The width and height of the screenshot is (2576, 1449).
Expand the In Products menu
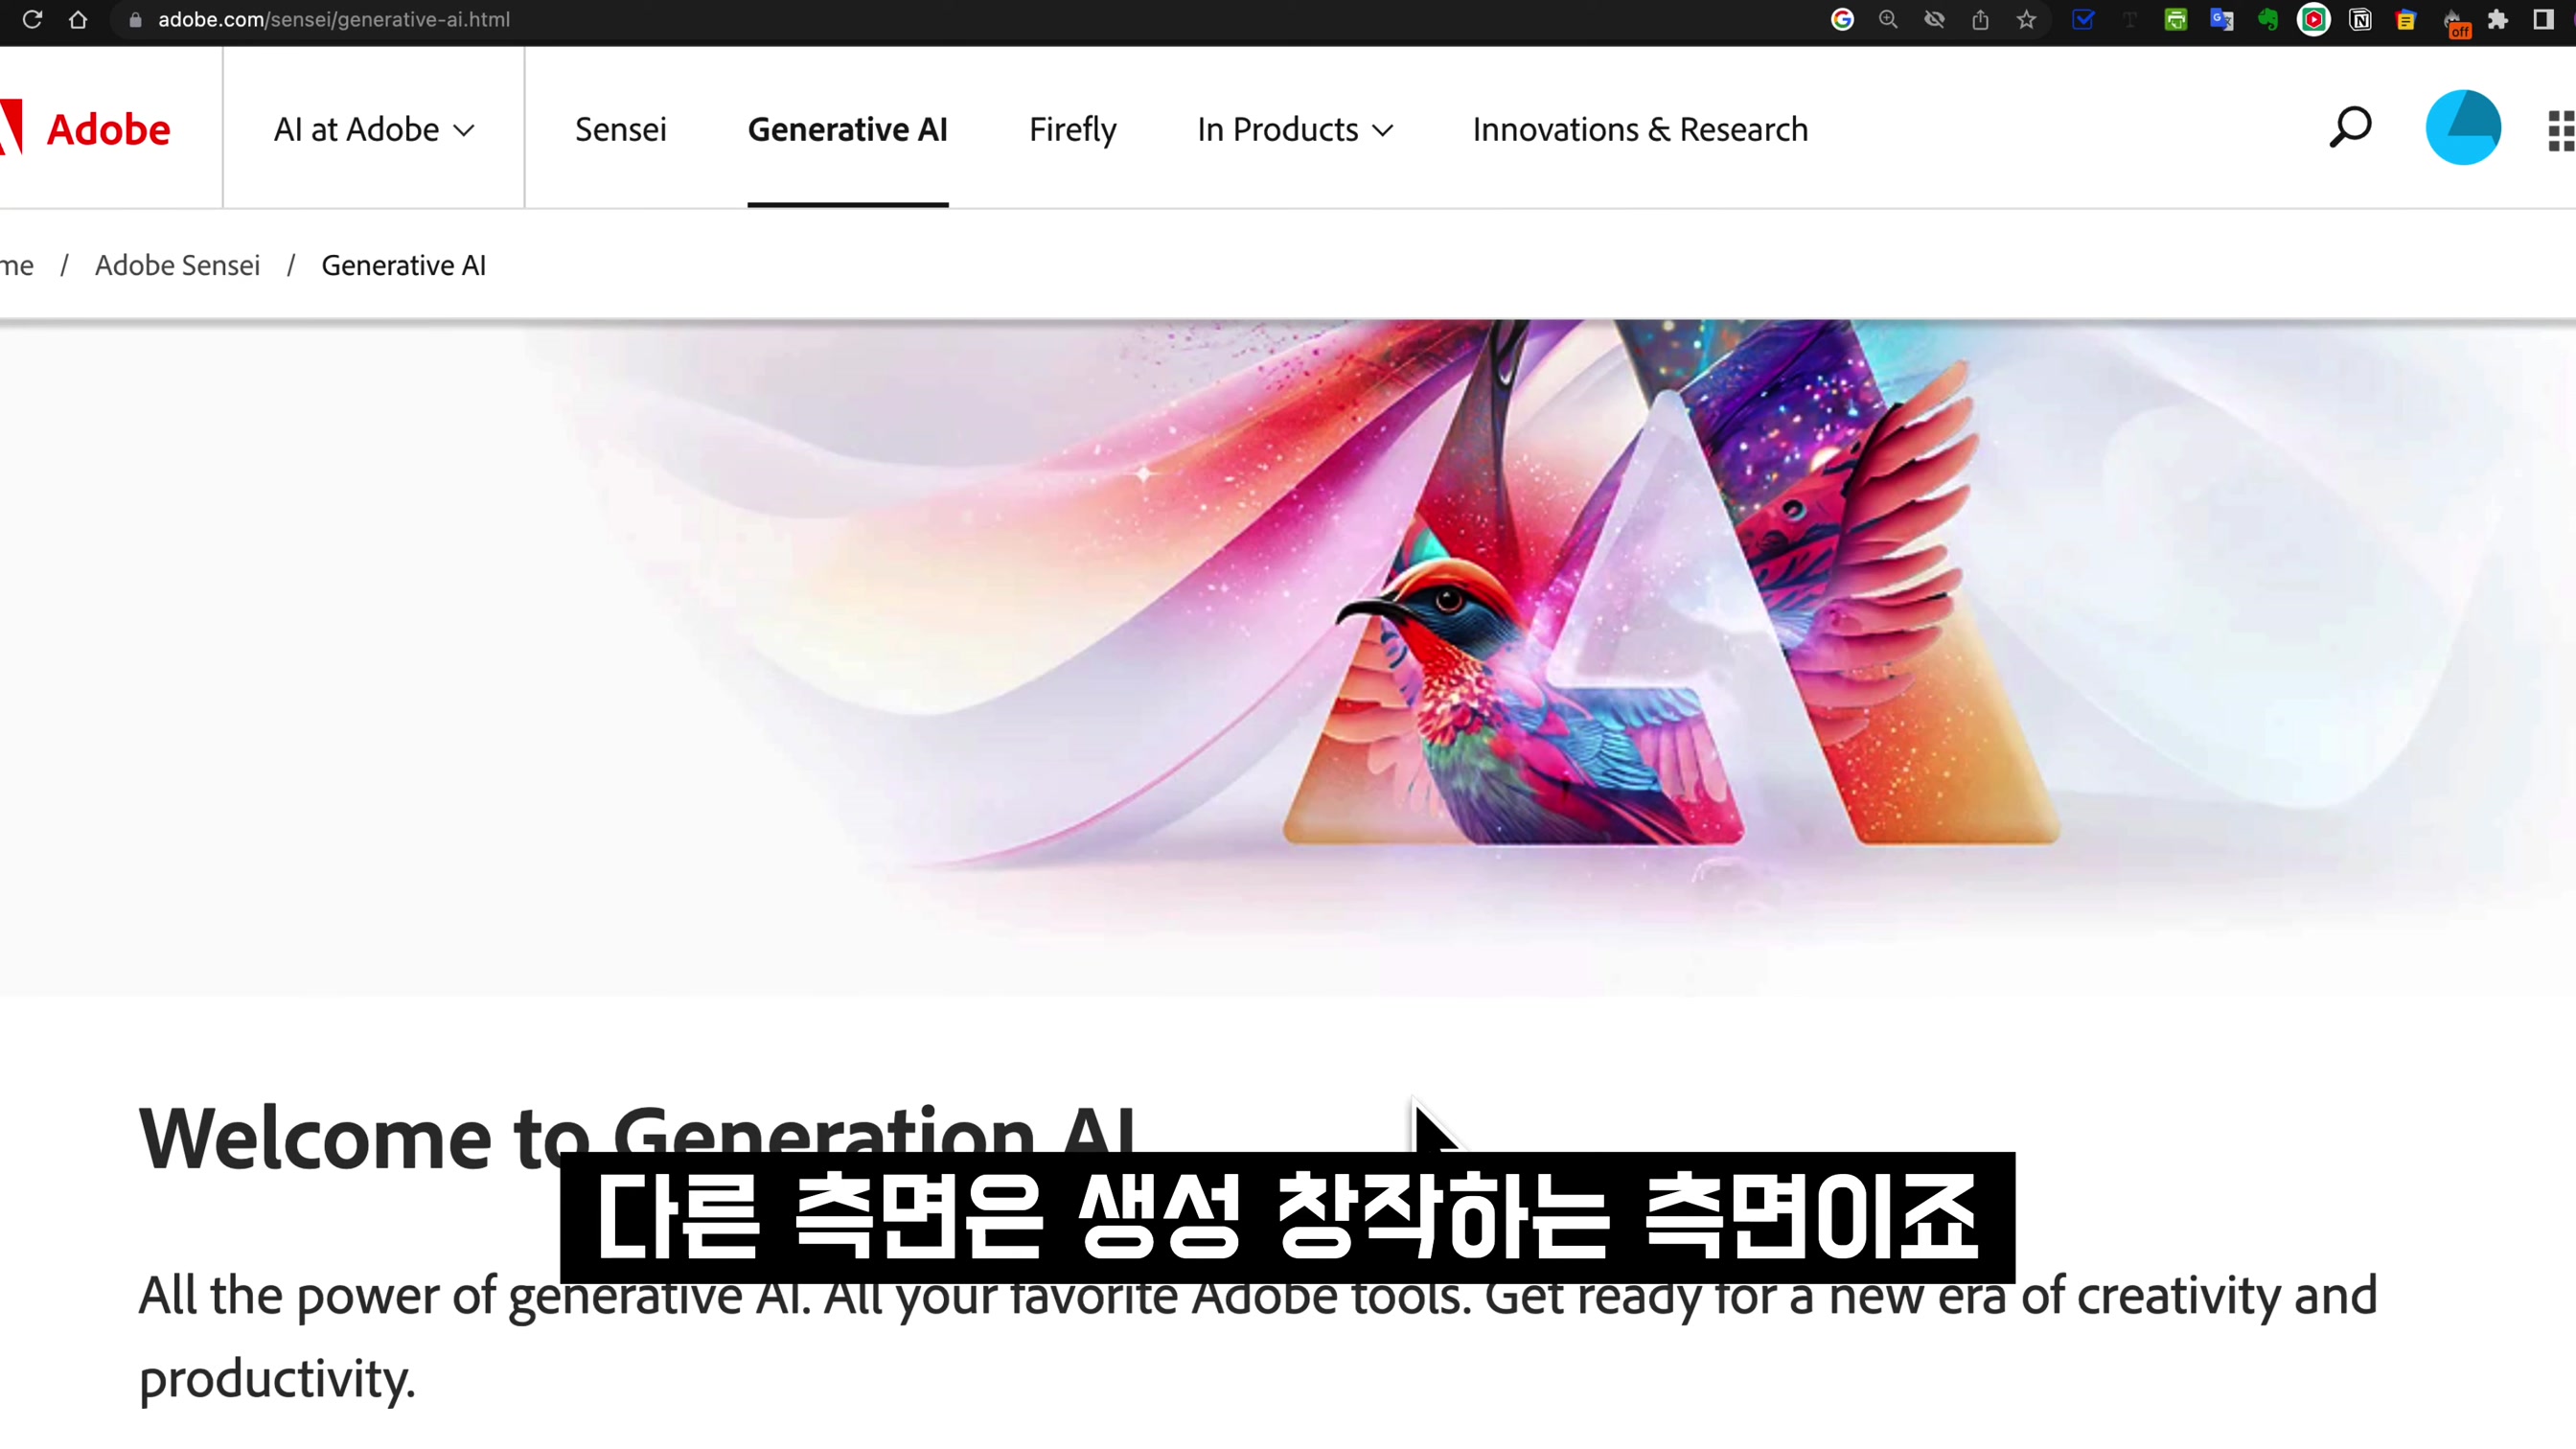(1295, 129)
